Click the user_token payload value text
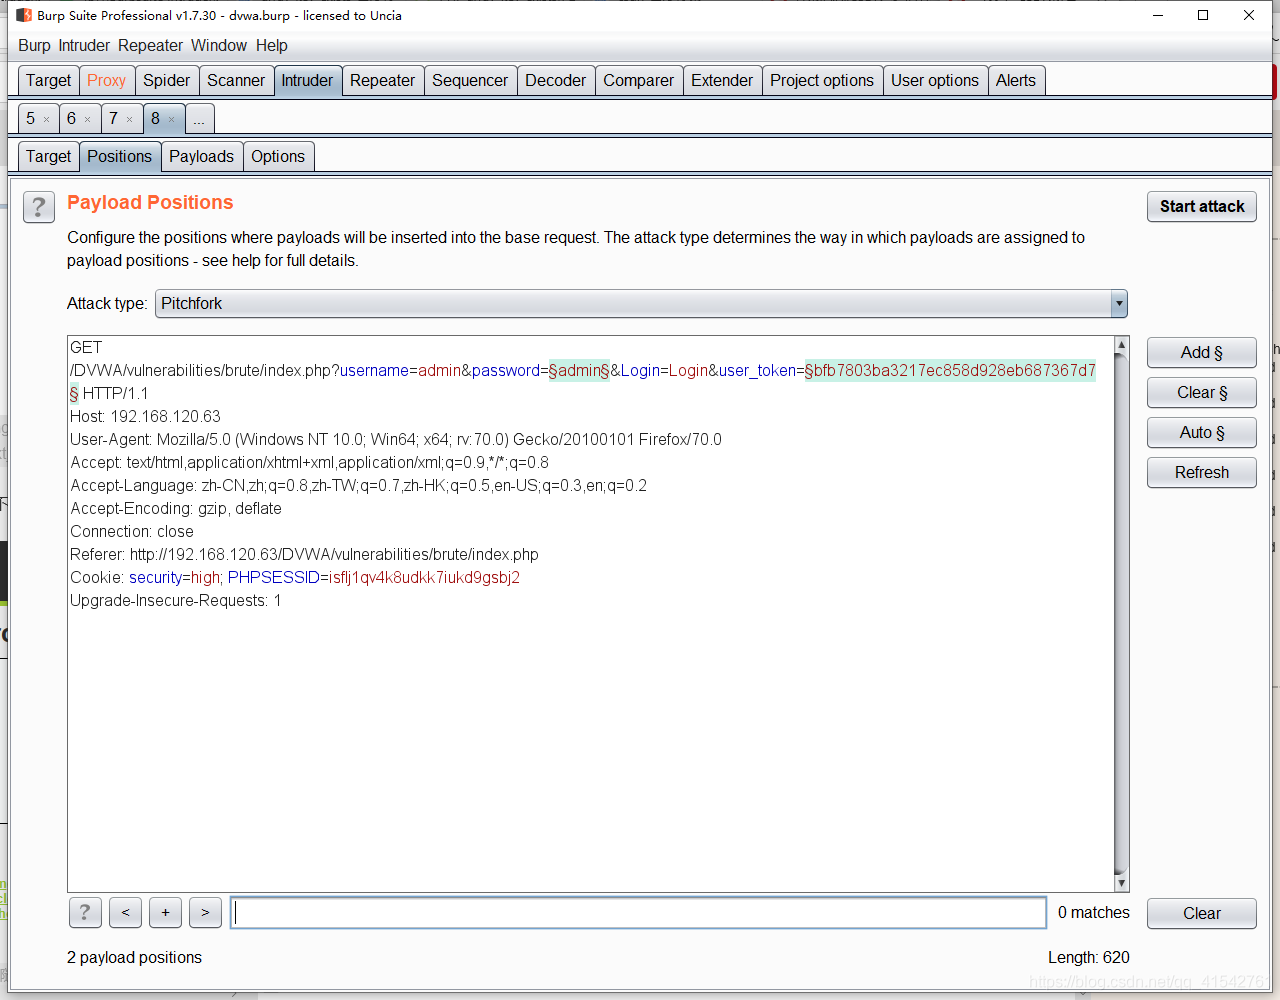This screenshot has width=1280, height=1000. tap(950, 370)
